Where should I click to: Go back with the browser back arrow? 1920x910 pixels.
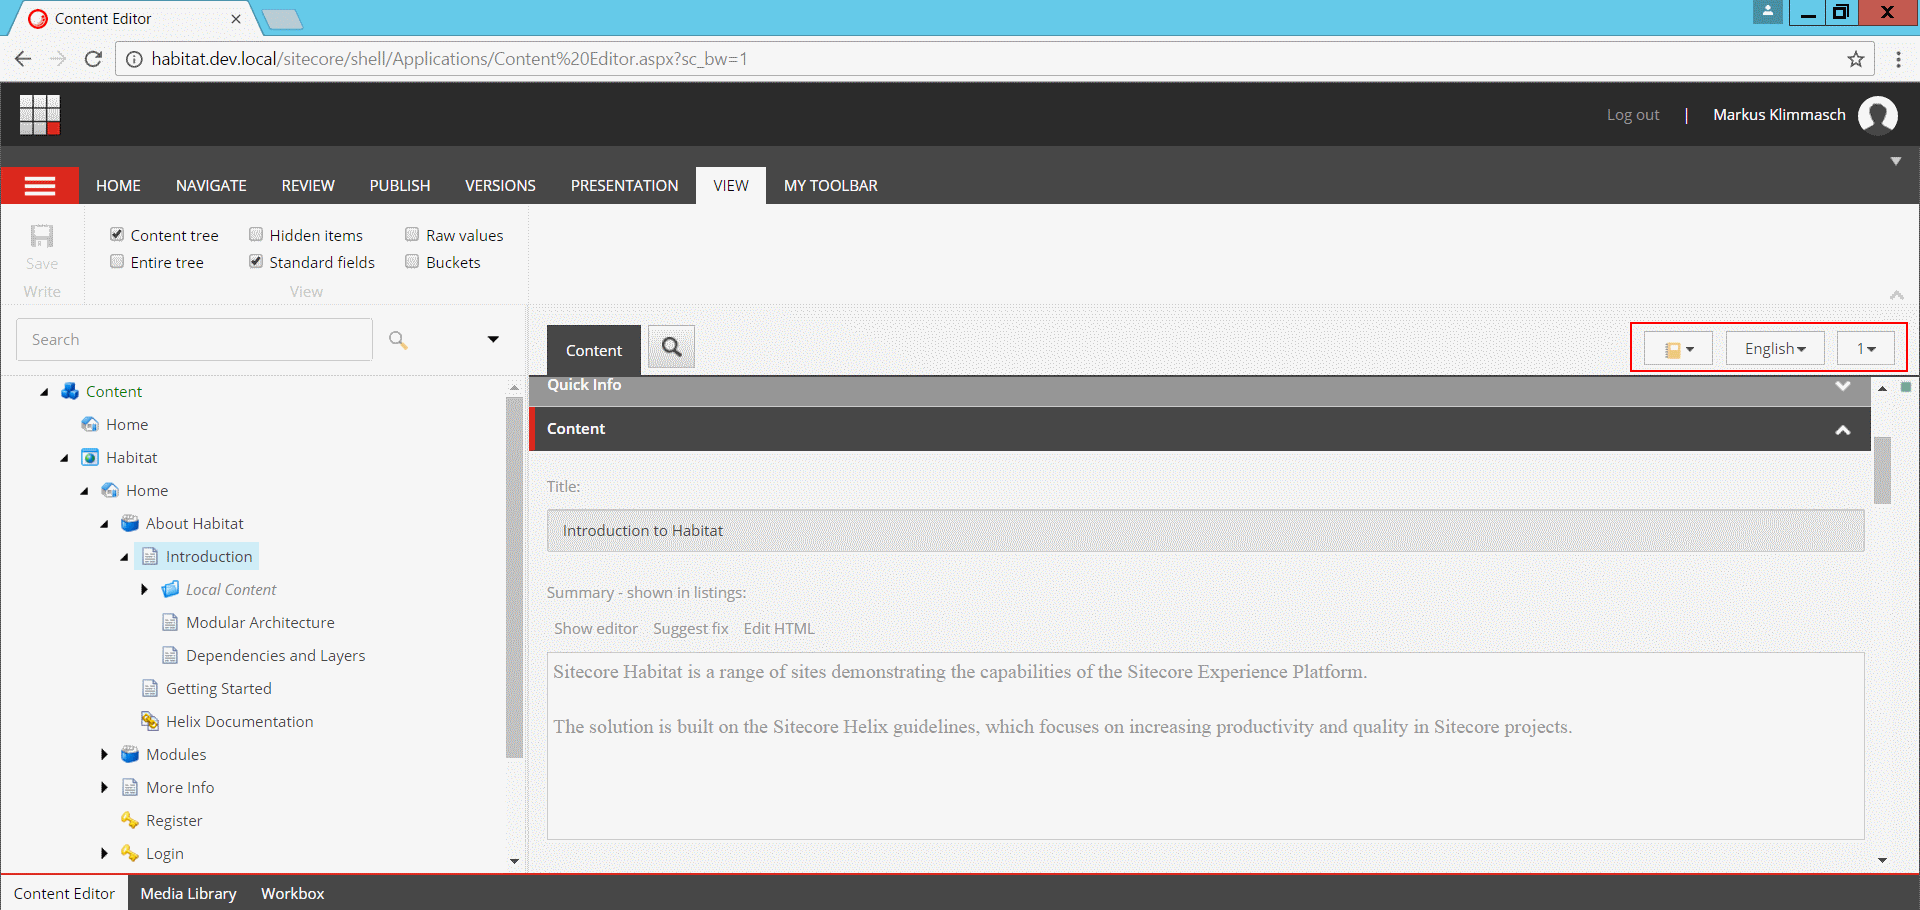coord(23,59)
